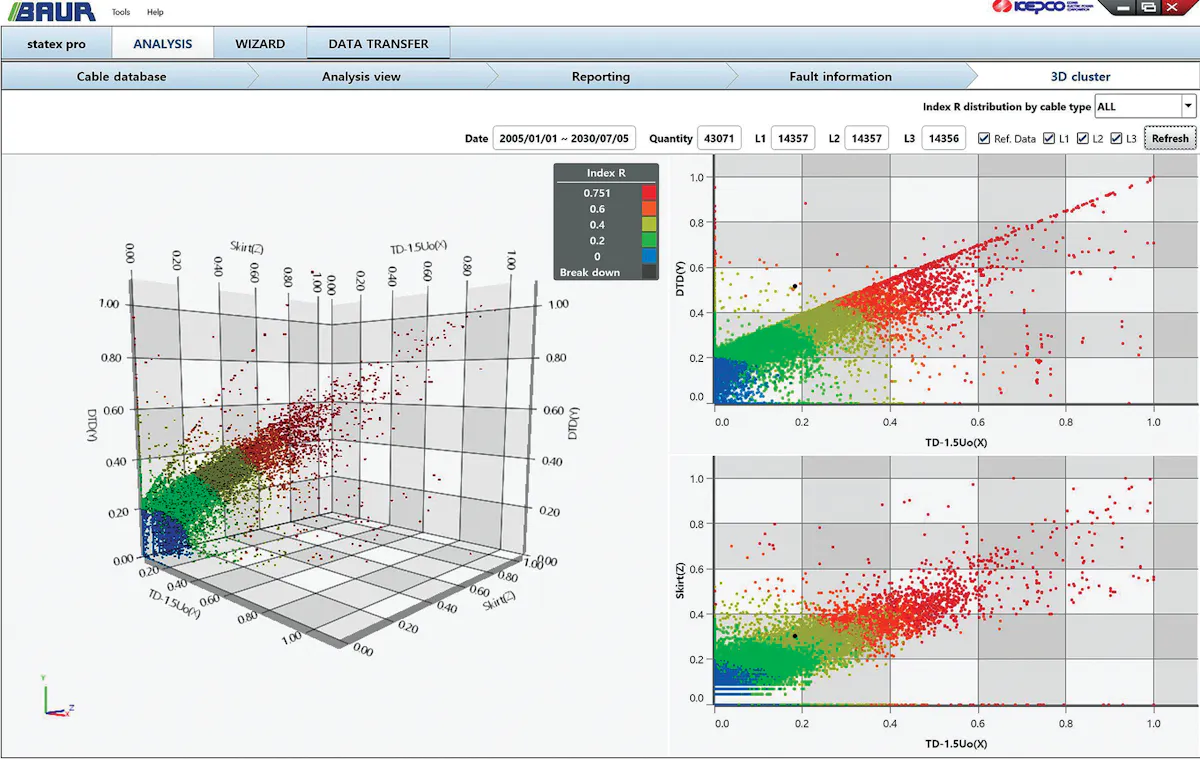
Task: Open the Tools menu
Action: (121, 12)
